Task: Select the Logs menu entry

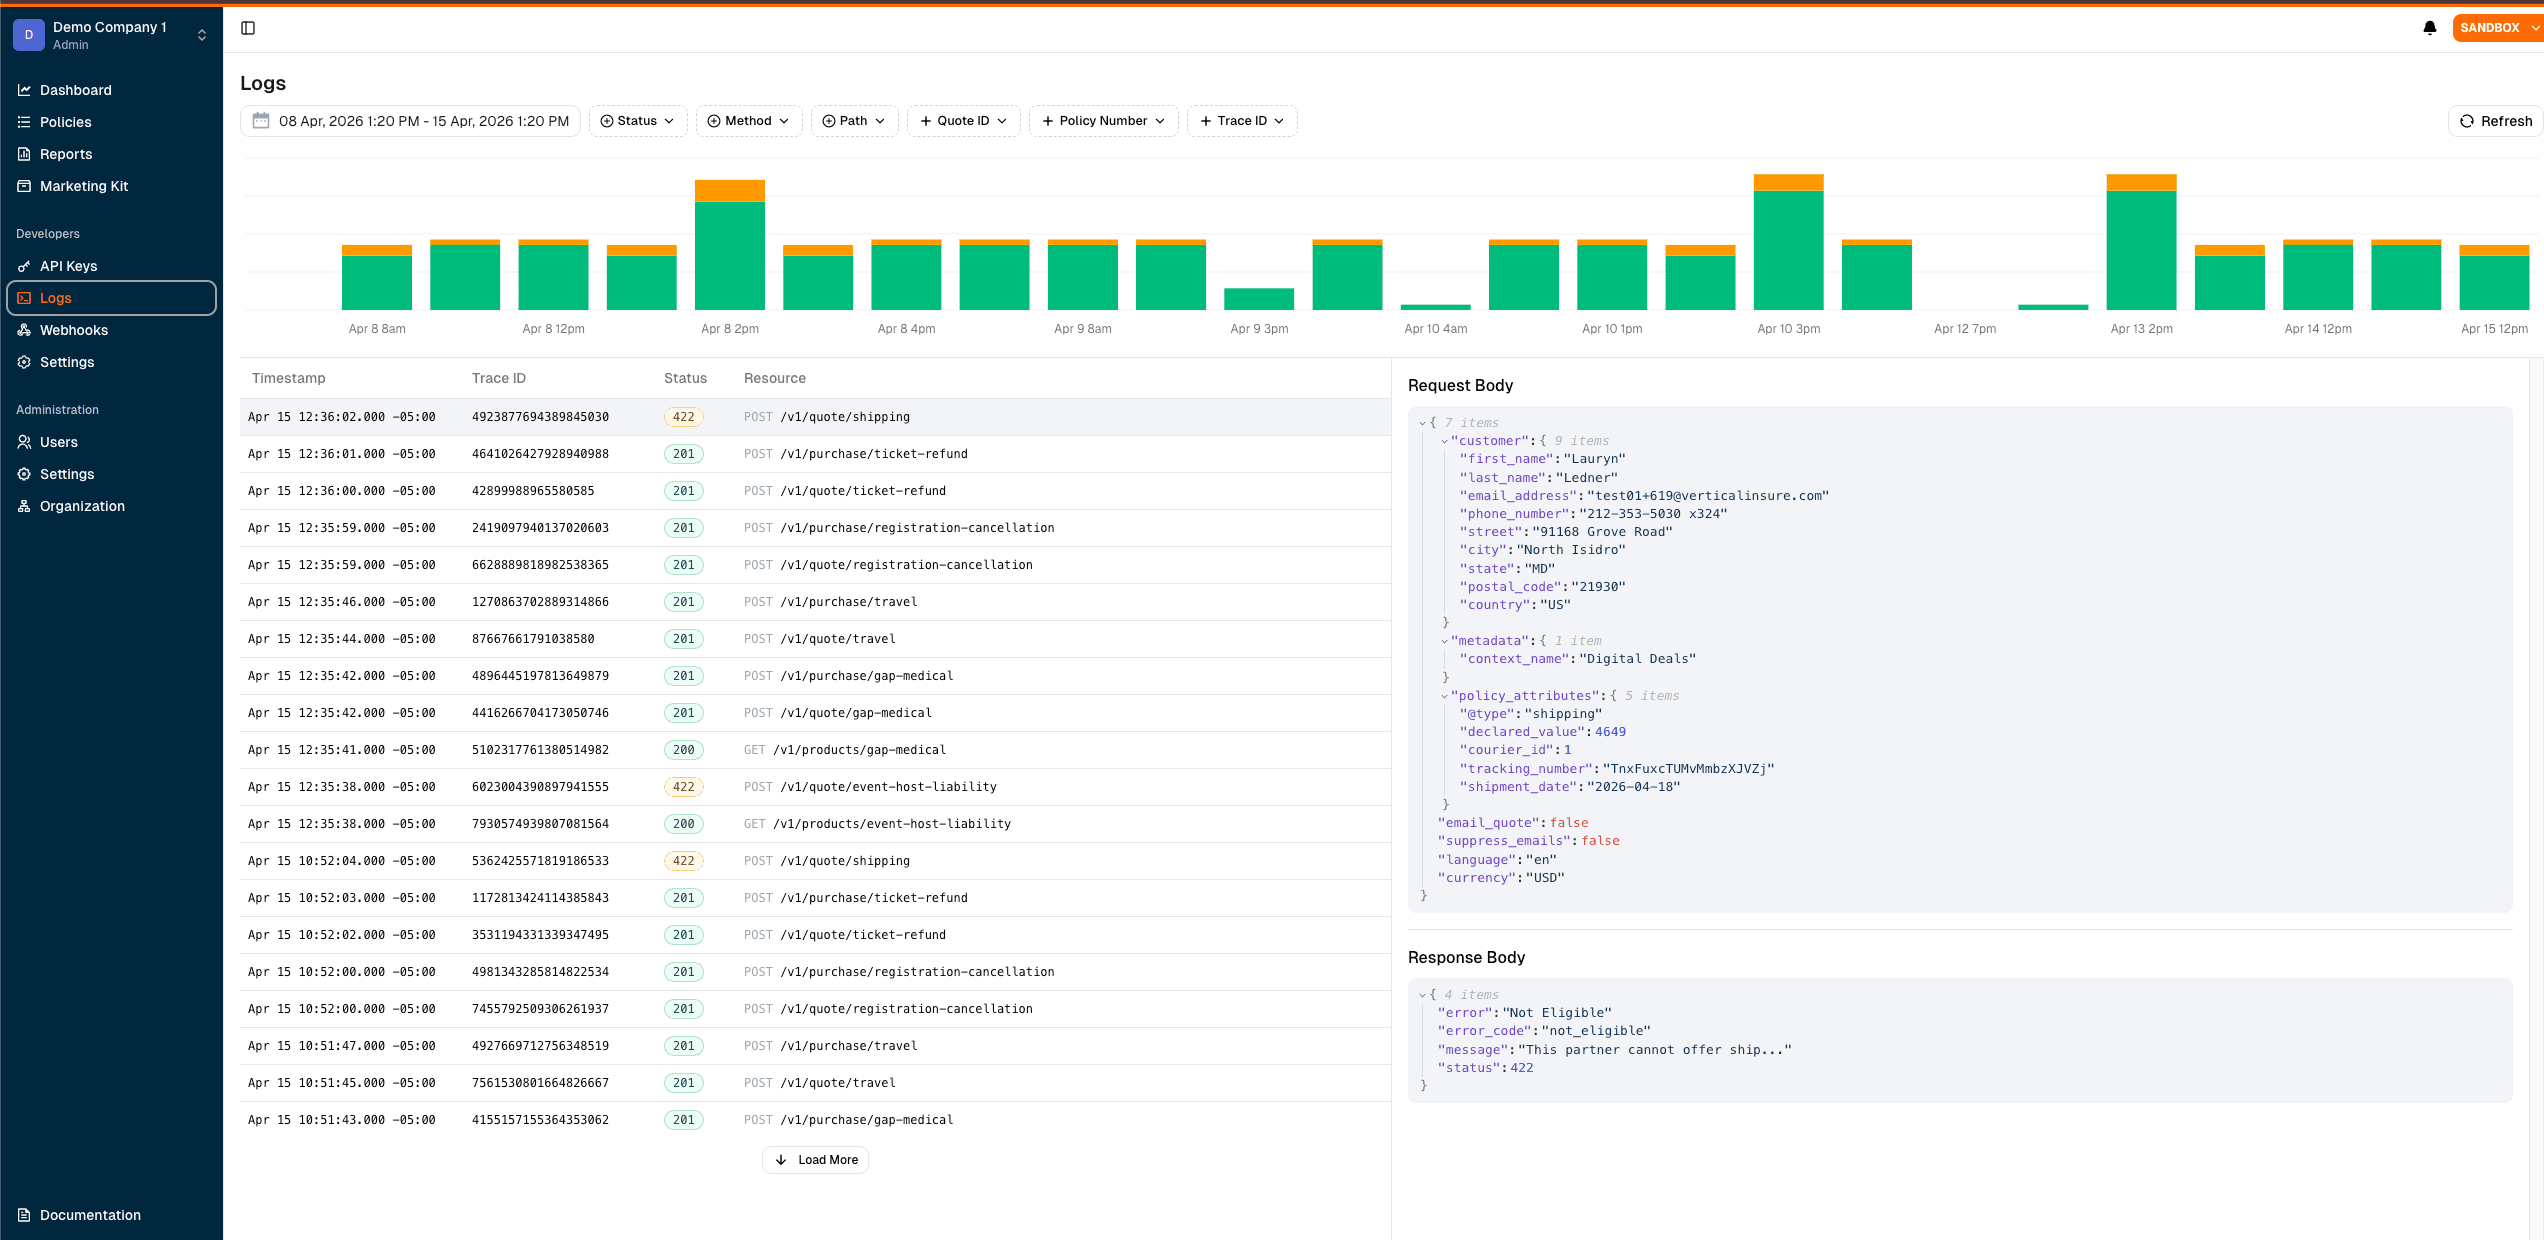Action: (x=56, y=298)
